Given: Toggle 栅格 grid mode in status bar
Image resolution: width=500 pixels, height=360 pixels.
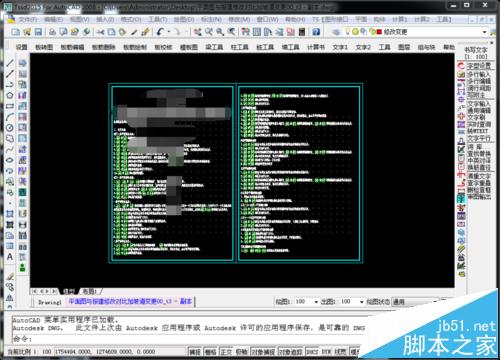Looking at the screenshot, I should click(211, 352).
